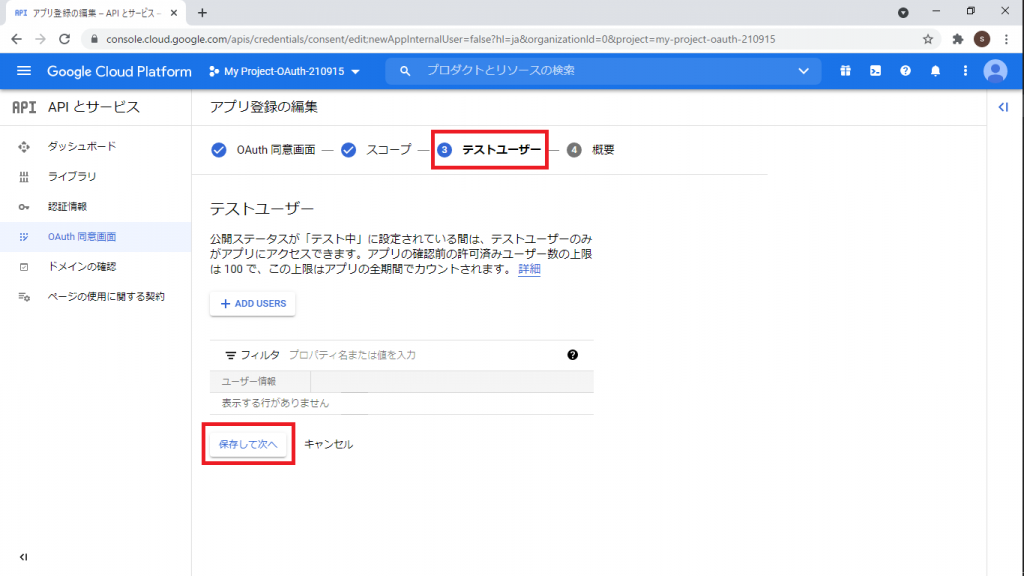This screenshot has height=576, width=1024.
Task: Open the My Project-OAuth-210915 project selector
Action: [283, 71]
